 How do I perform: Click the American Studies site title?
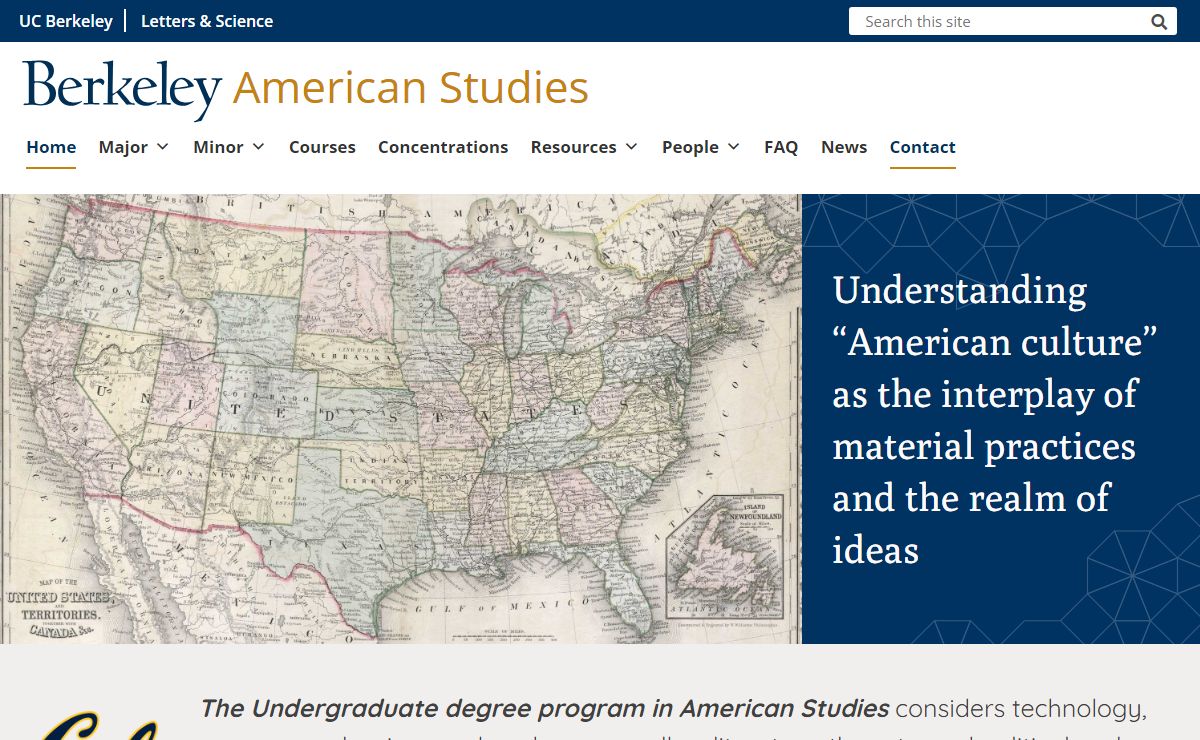point(410,88)
